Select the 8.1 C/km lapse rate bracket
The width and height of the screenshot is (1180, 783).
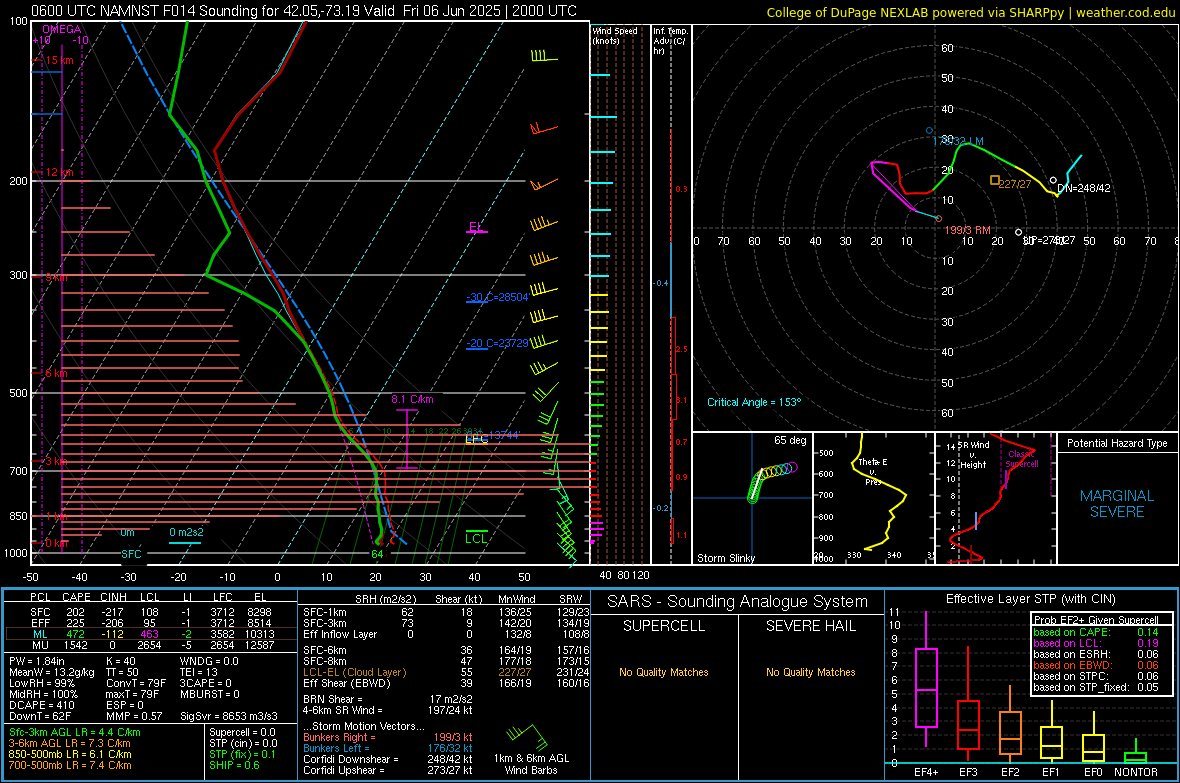[x=407, y=439]
